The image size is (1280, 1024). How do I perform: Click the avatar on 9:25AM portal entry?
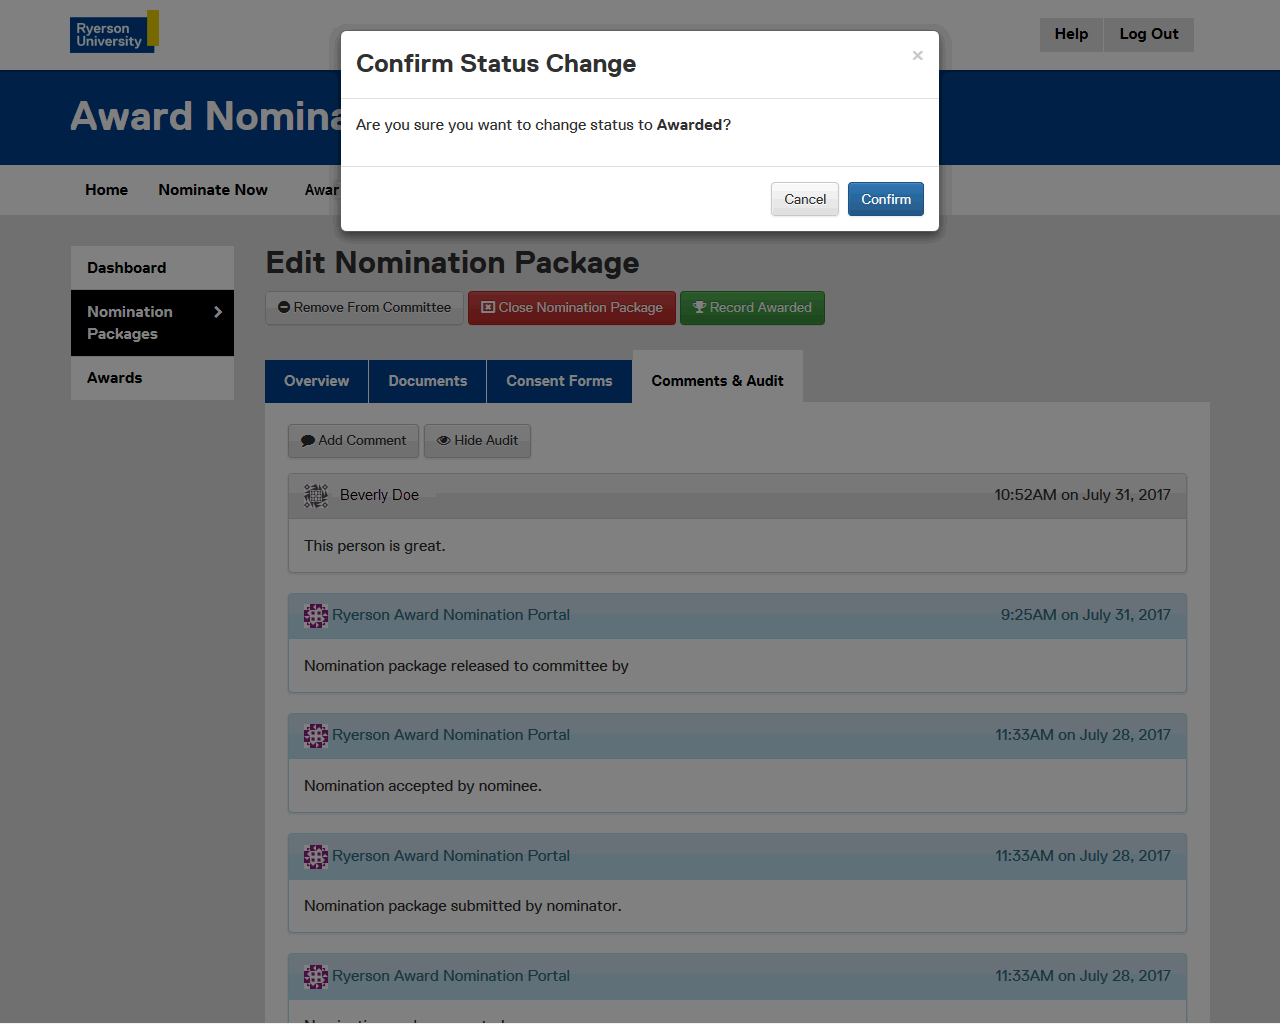pyautogui.click(x=316, y=616)
